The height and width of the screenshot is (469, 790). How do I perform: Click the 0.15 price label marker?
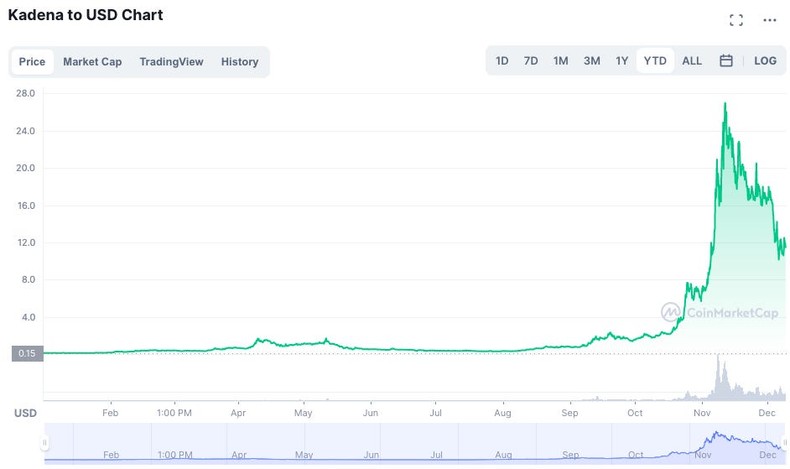[x=25, y=352]
